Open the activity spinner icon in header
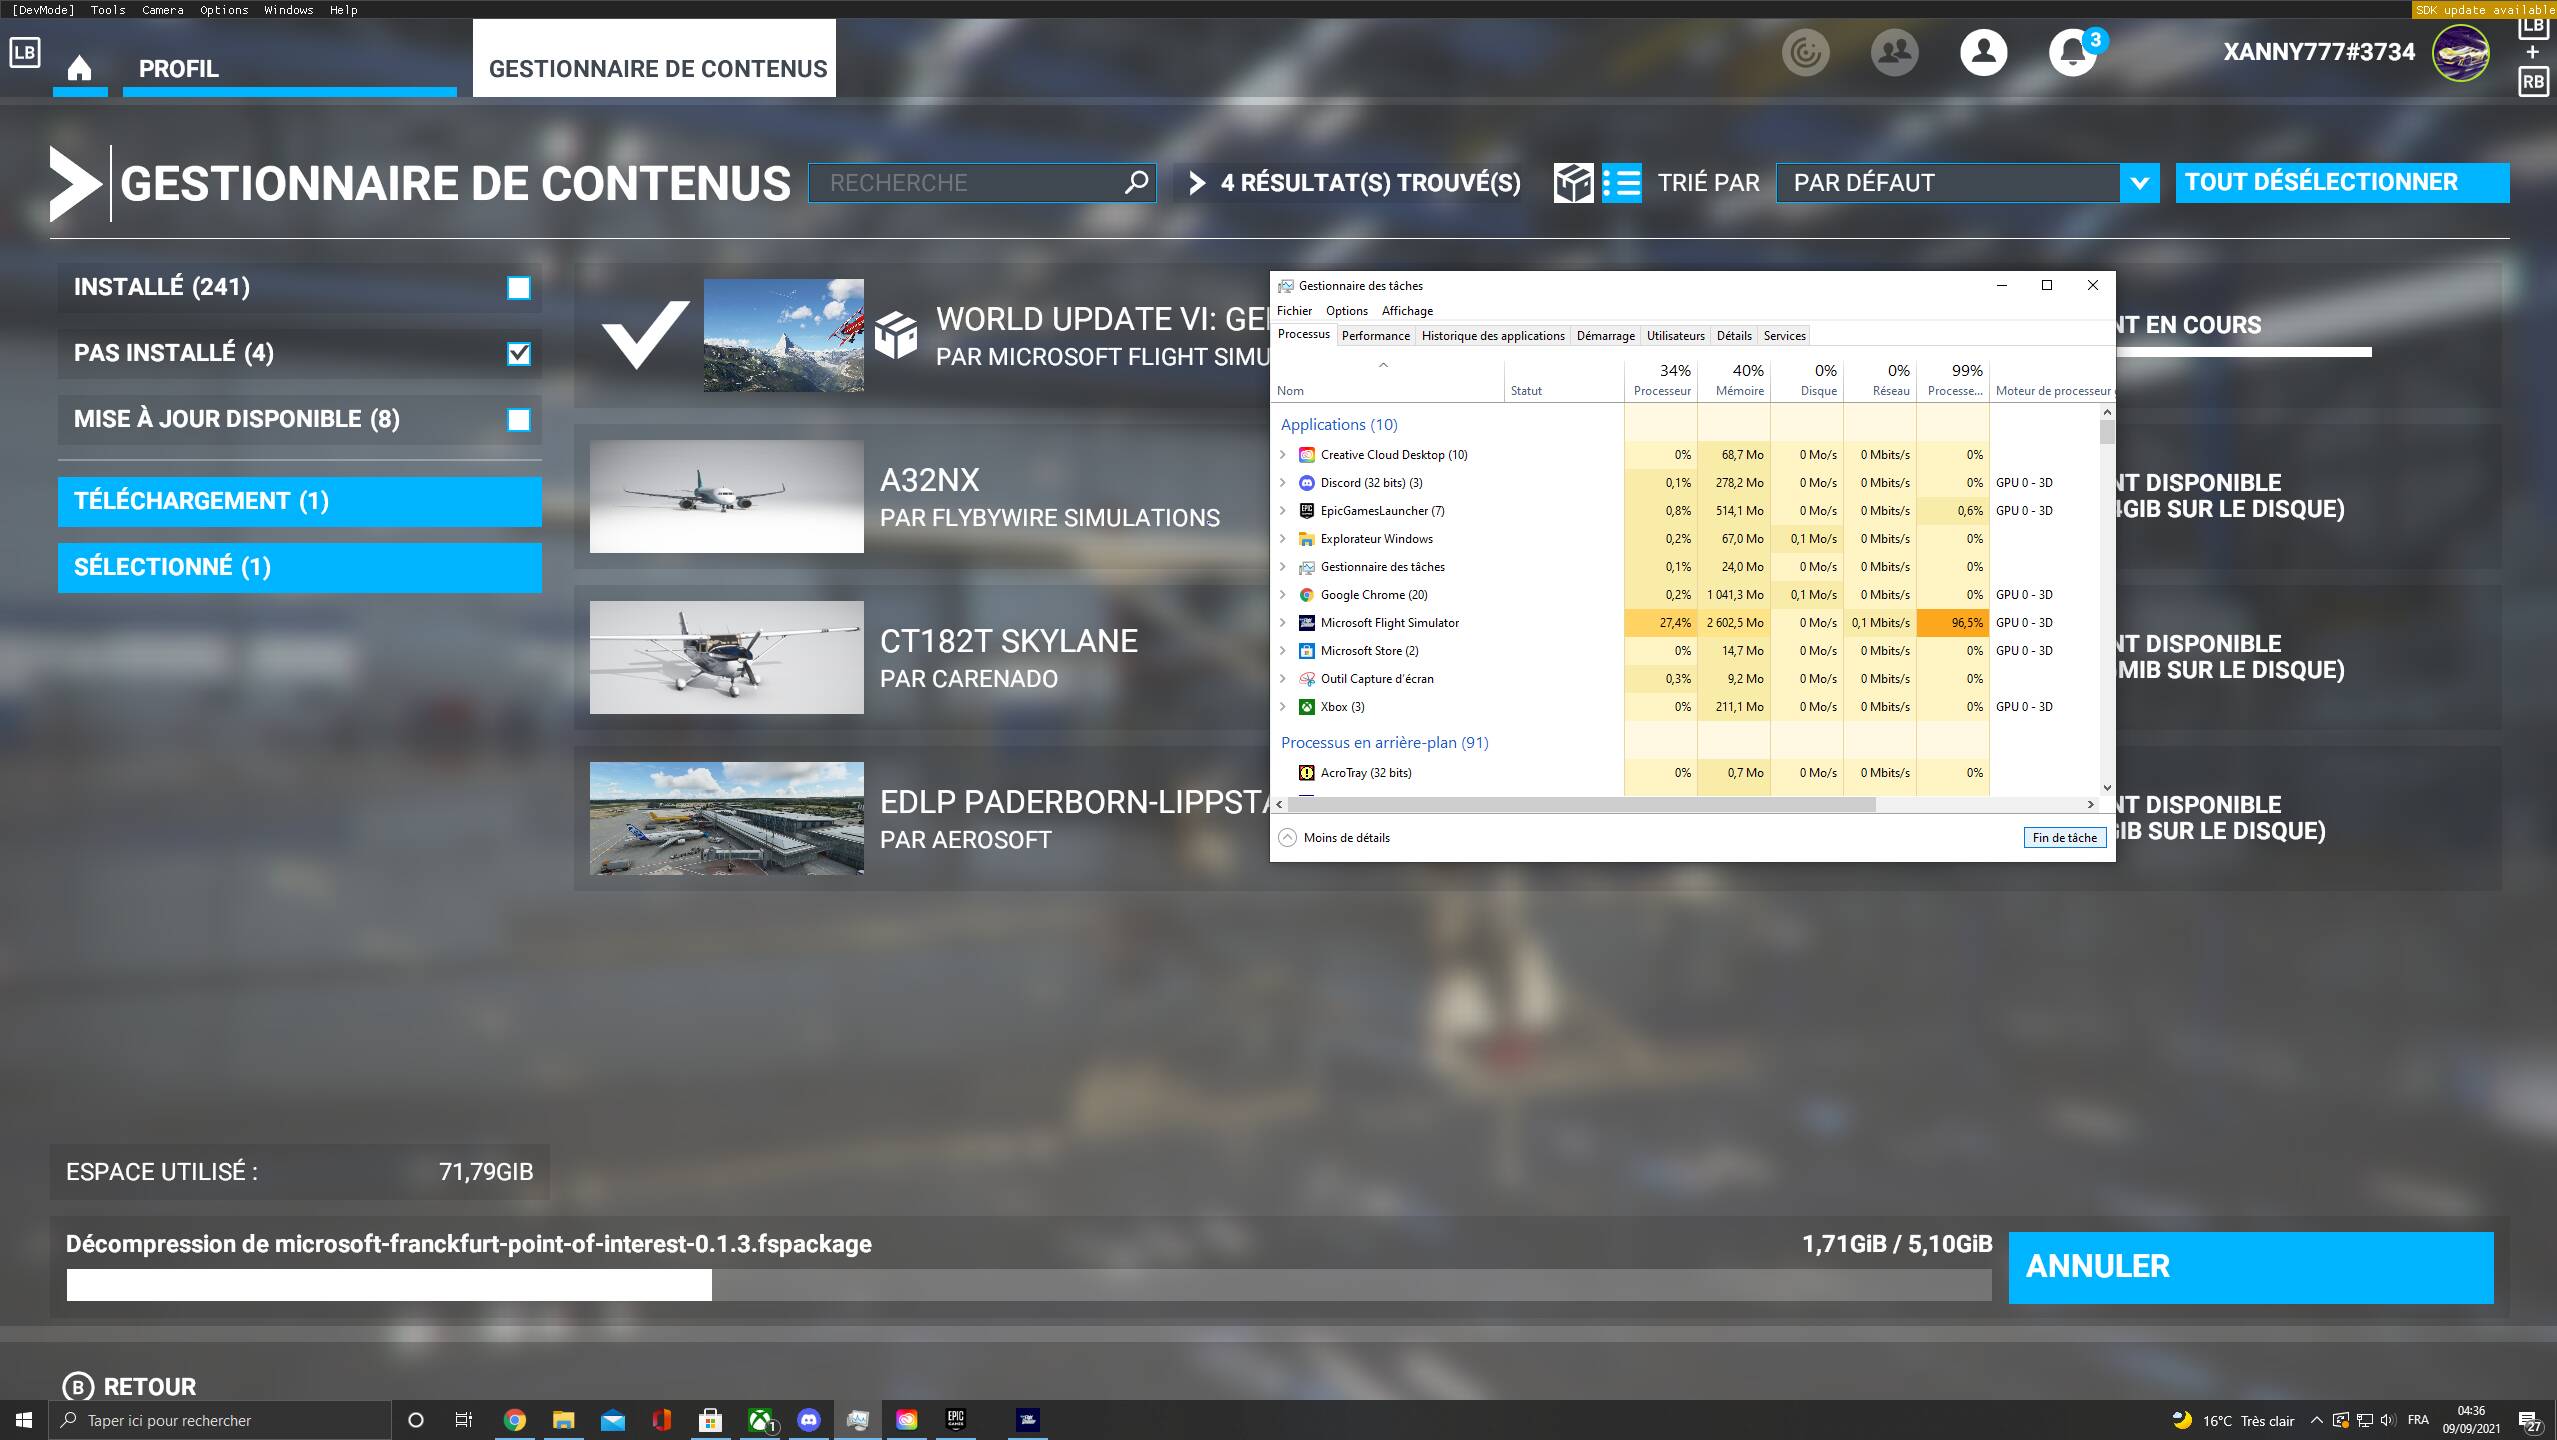 [1805, 52]
